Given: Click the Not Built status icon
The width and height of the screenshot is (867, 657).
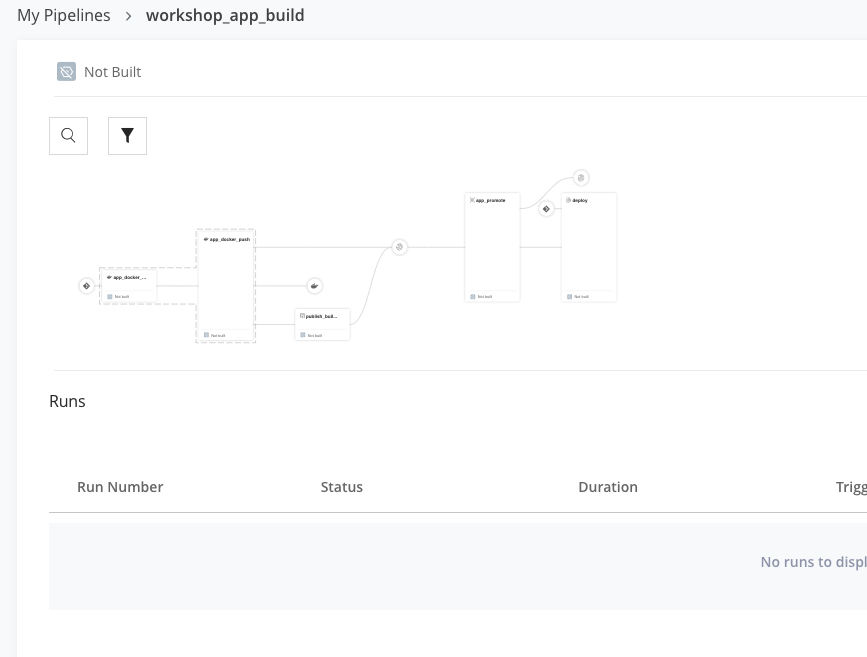Looking at the screenshot, I should click(x=66, y=71).
